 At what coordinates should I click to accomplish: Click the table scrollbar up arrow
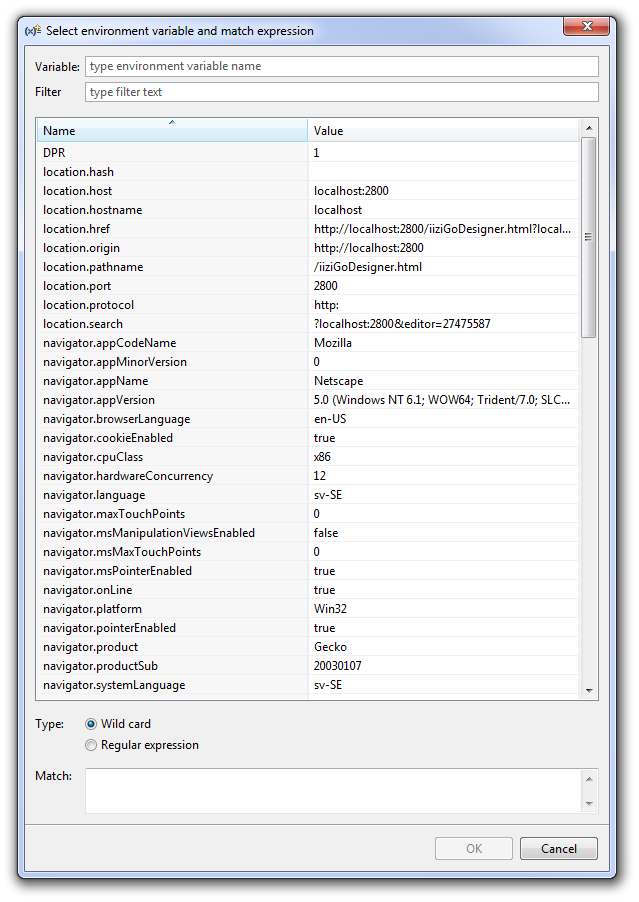(588, 128)
